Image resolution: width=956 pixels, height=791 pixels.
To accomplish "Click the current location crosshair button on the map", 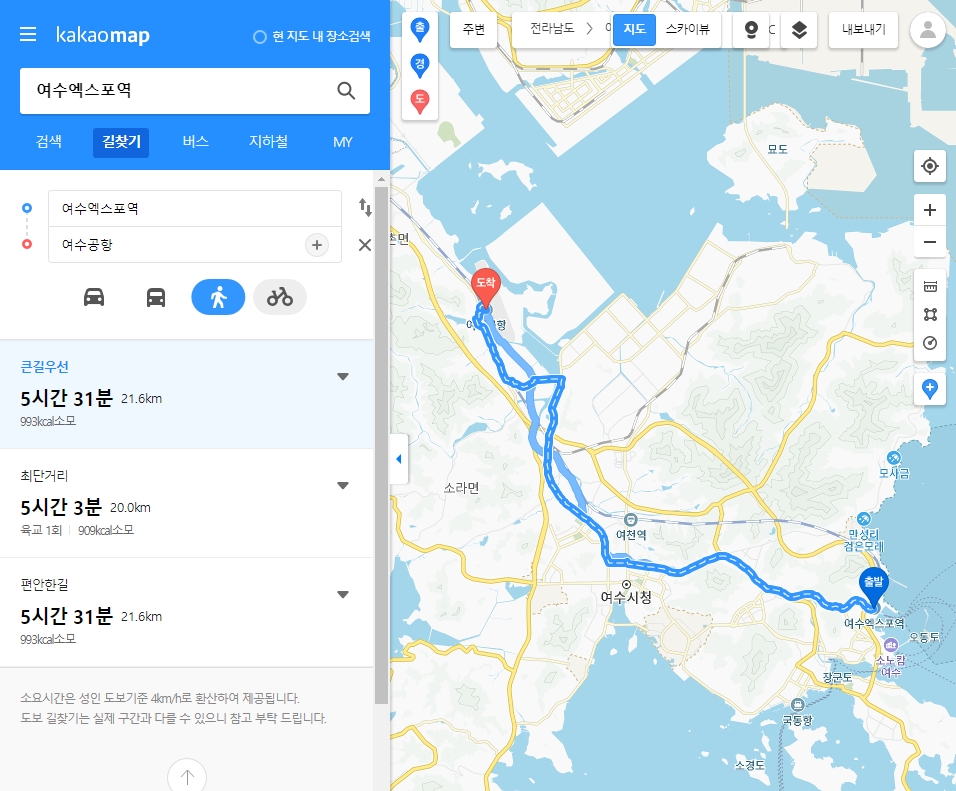I will tap(929, 166).
